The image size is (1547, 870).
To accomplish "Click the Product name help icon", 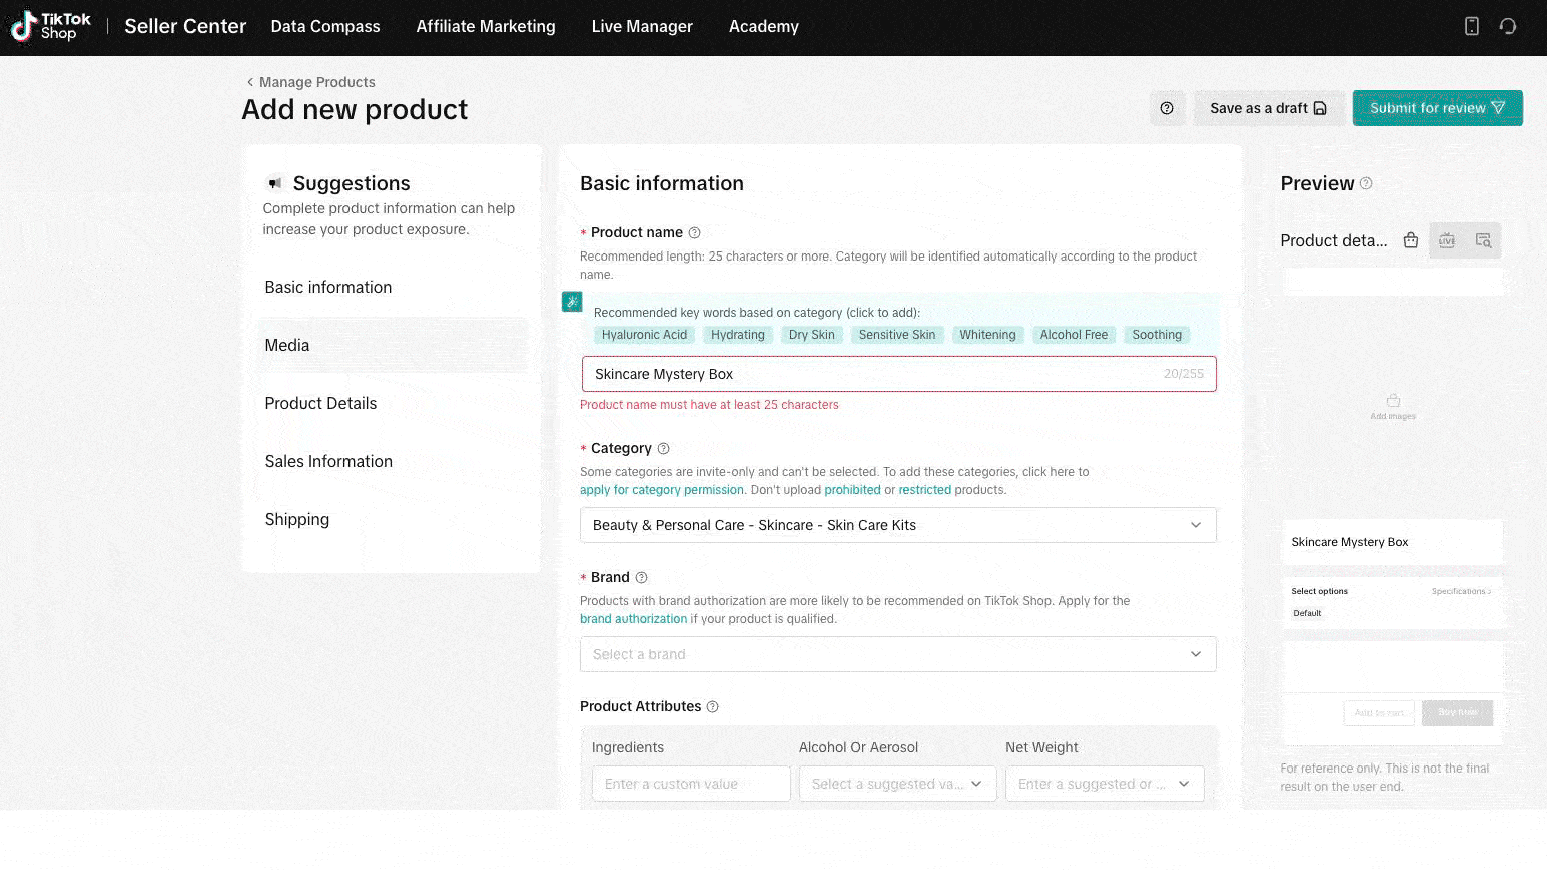I will (x=695, y=233).
